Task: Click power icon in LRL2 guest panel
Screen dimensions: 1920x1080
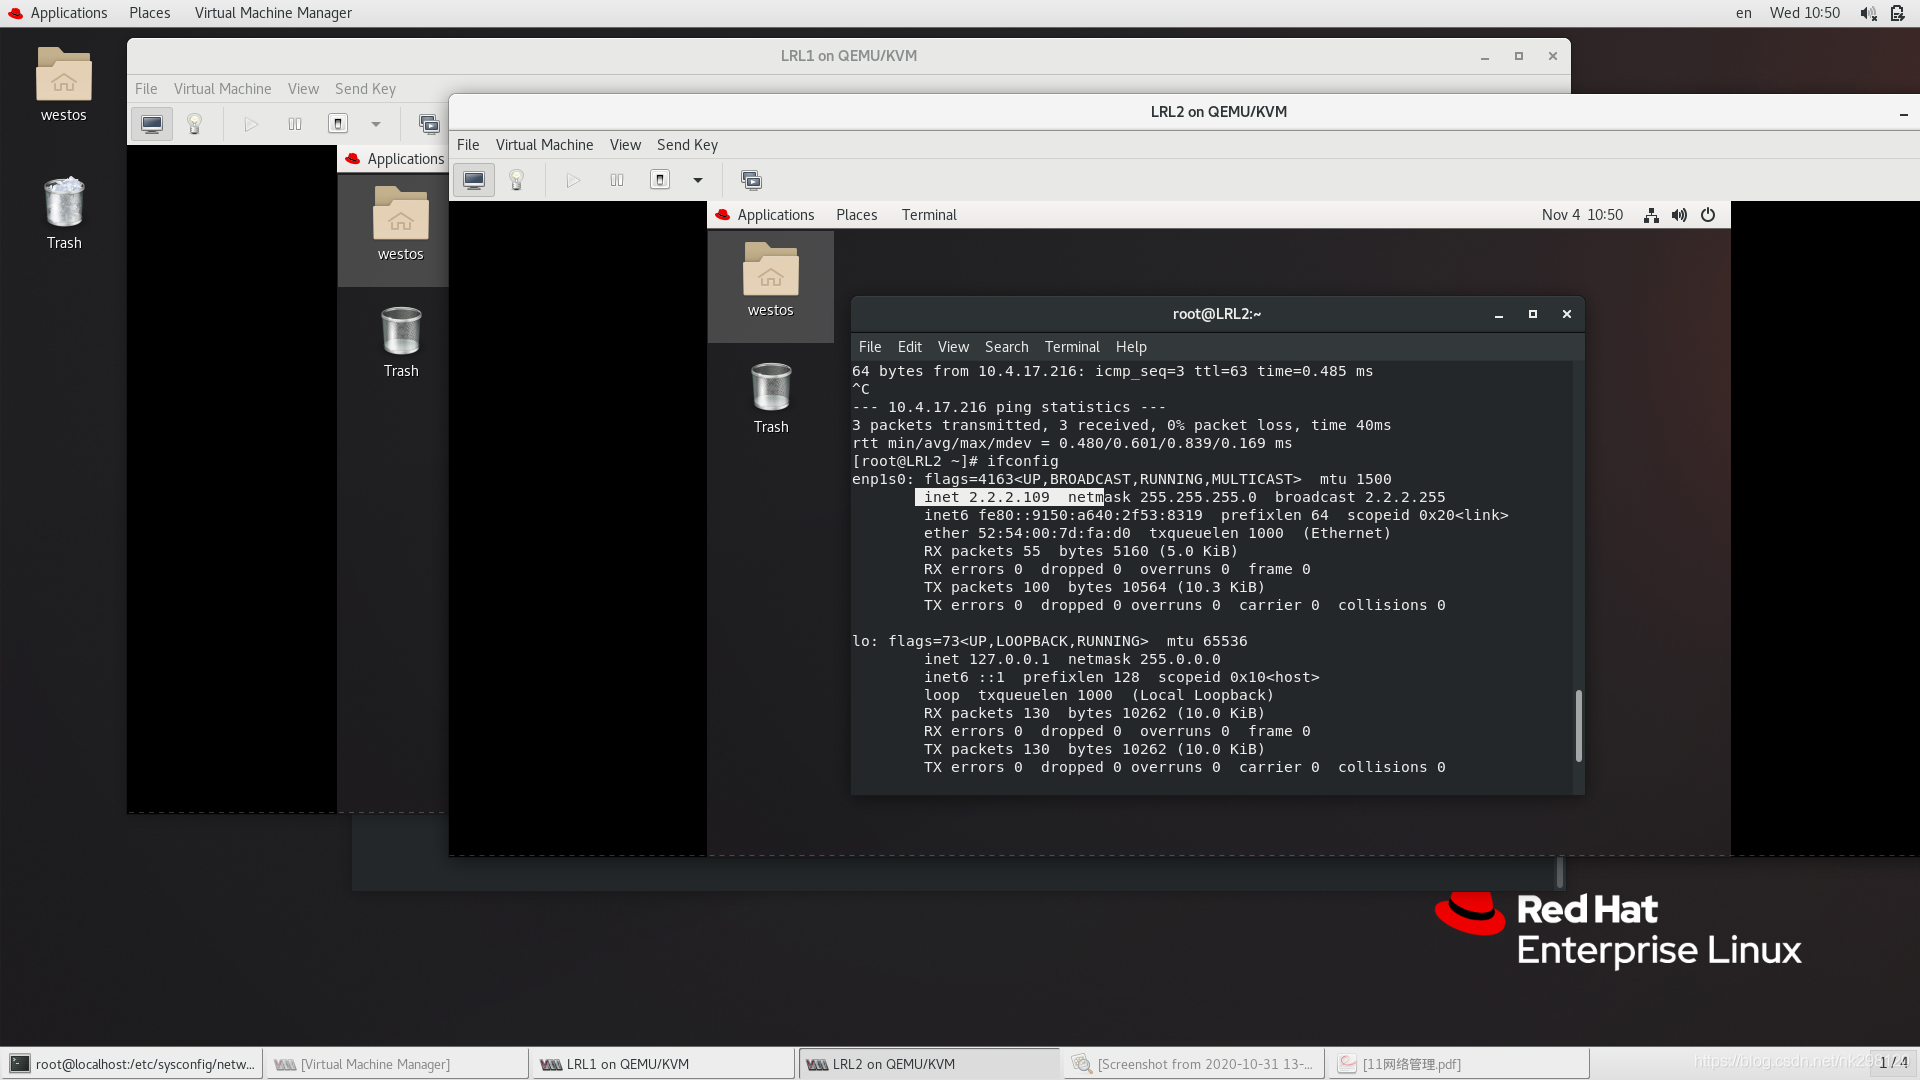Action: pos(1708,215)
